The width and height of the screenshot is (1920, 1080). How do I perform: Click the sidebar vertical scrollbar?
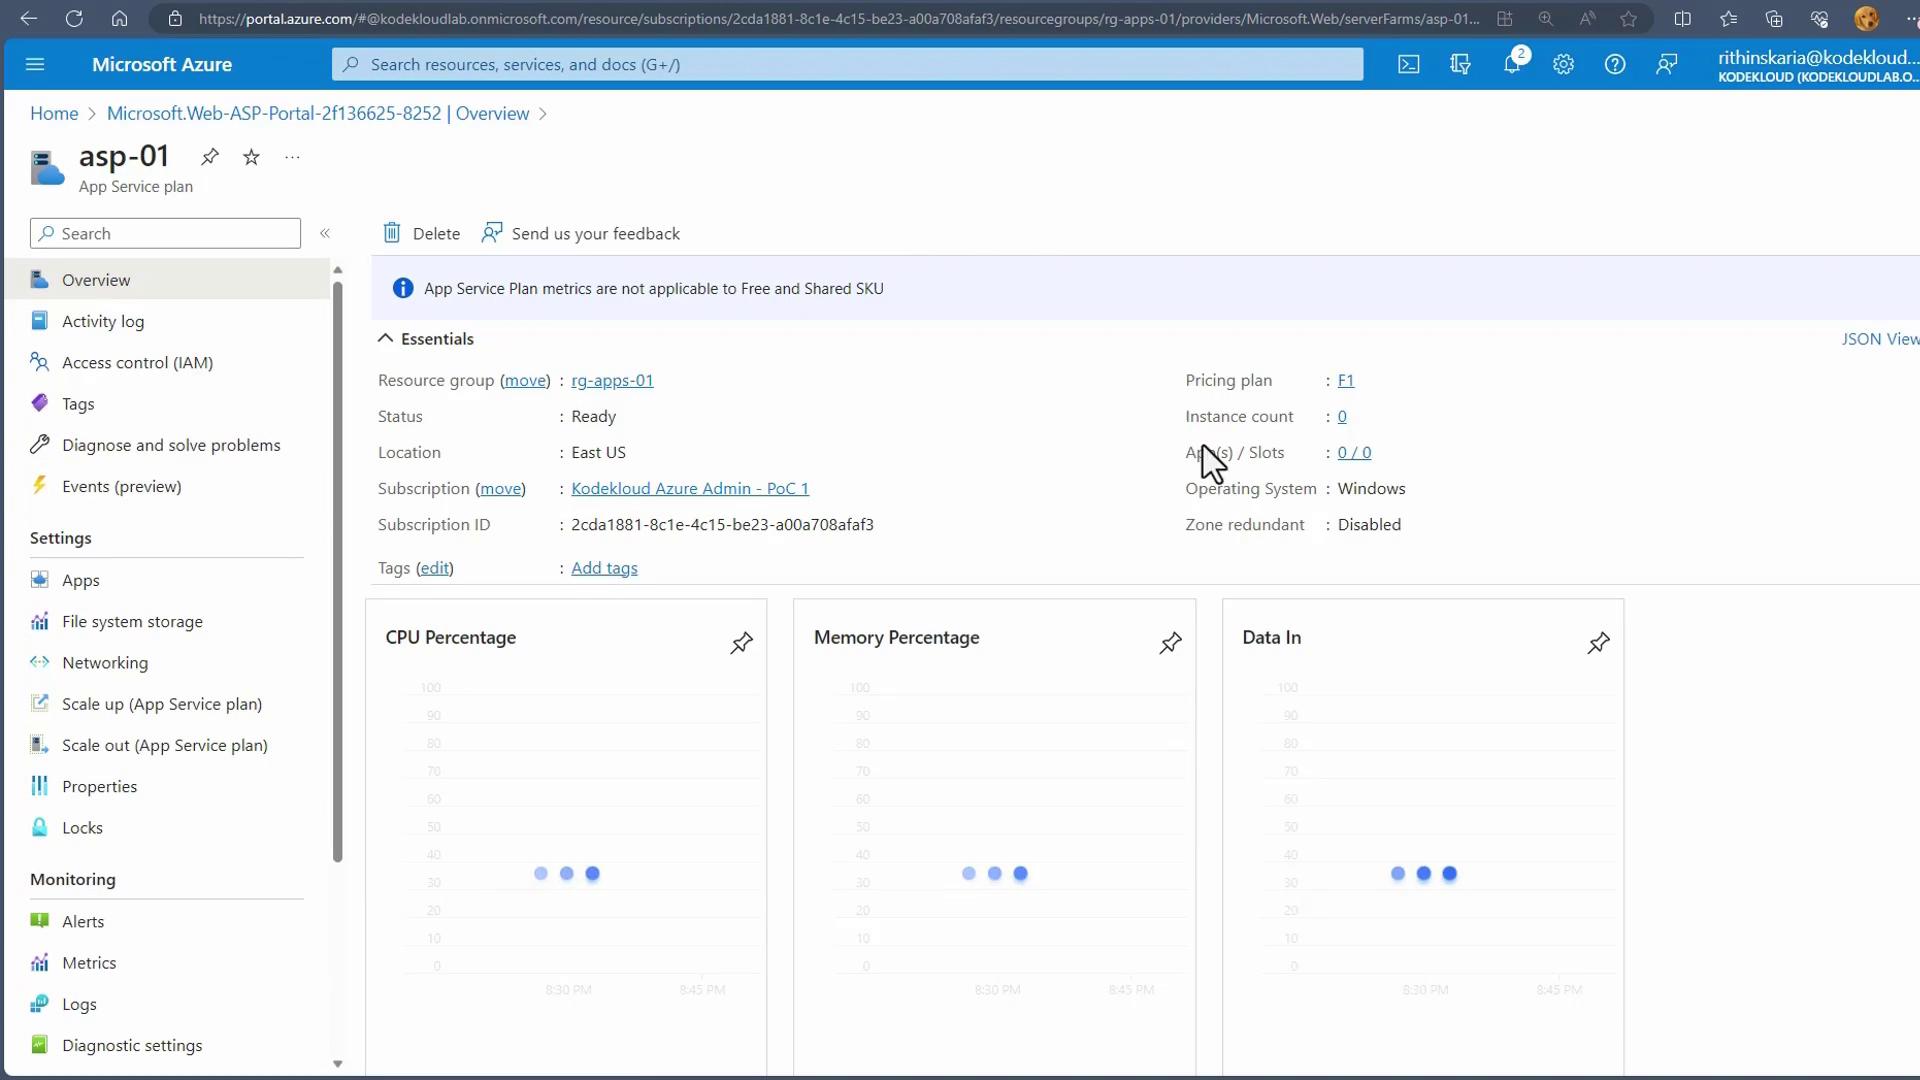[337, 570]
